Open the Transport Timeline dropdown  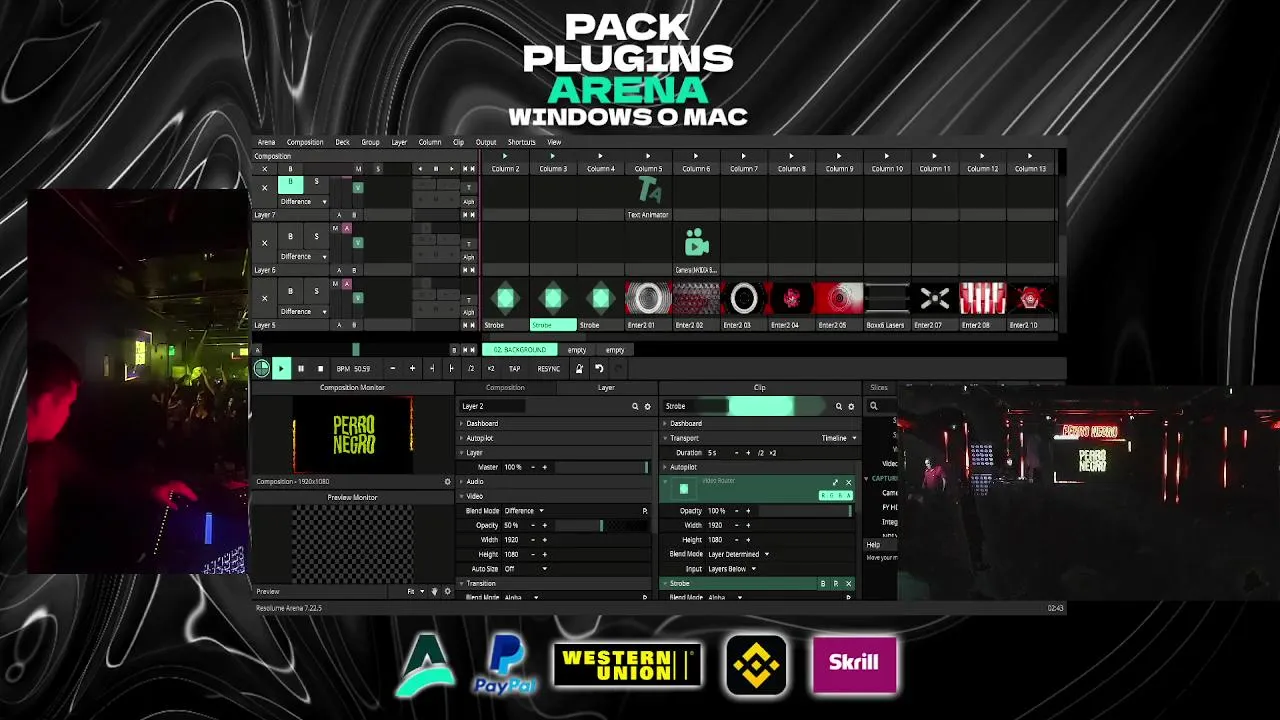pyautogui.click(x=839, y=438)
